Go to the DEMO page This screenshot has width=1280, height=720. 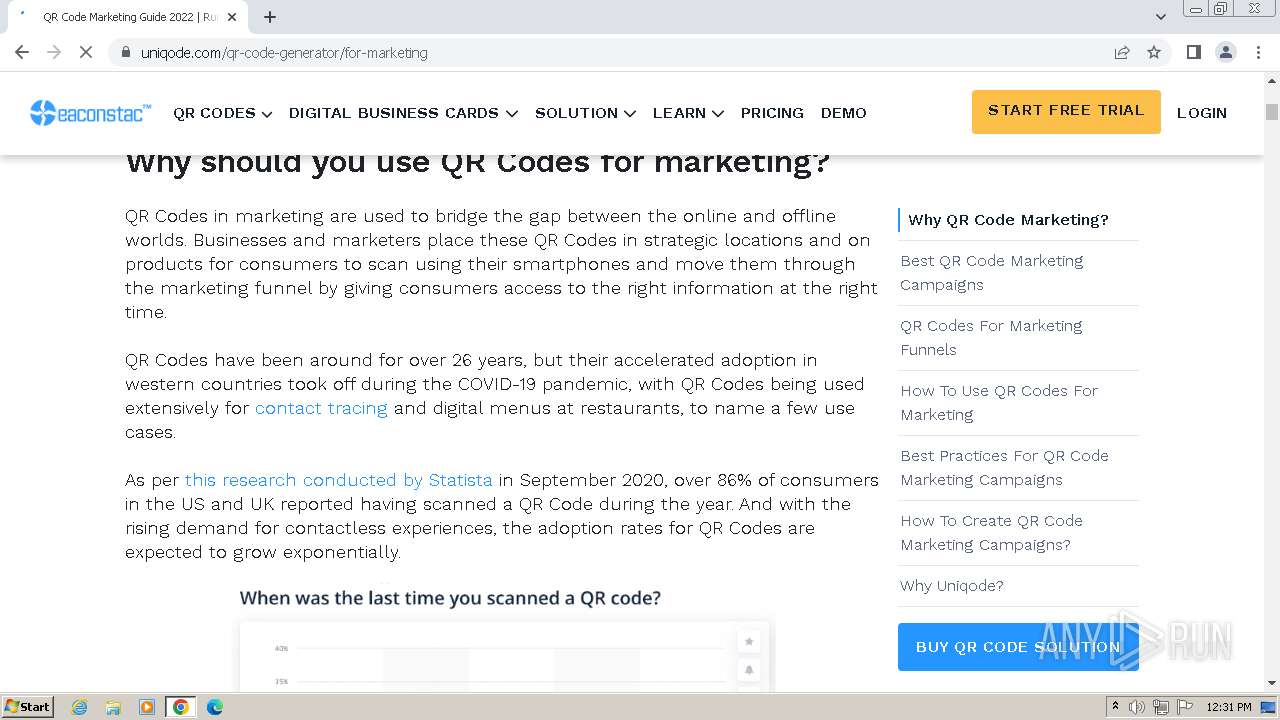[843, 113]
